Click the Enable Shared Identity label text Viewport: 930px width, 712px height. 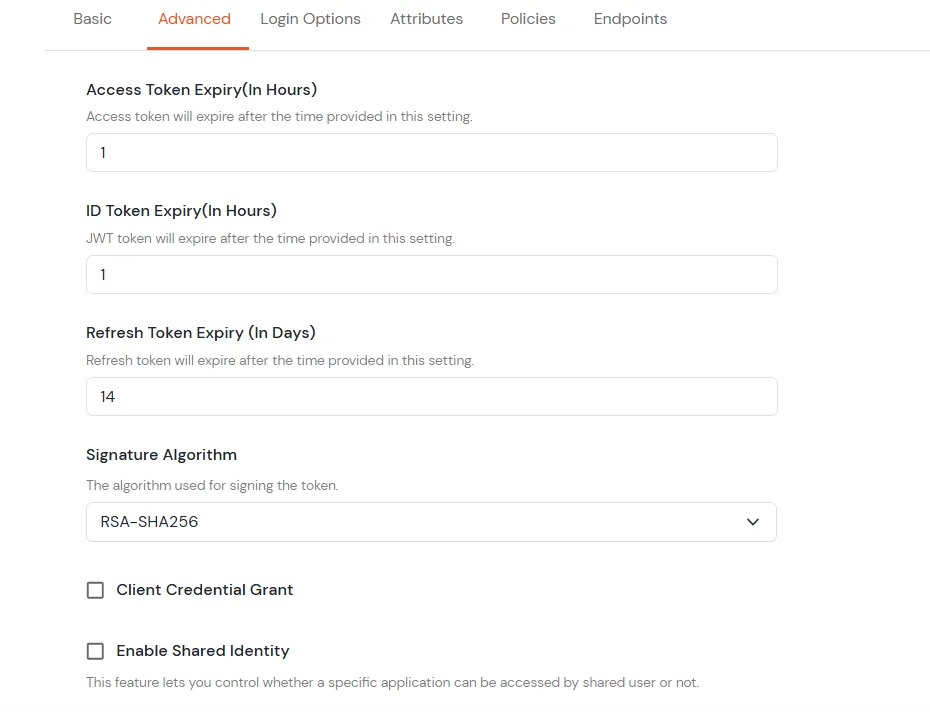pyautogui.click(x=202, y=651)
